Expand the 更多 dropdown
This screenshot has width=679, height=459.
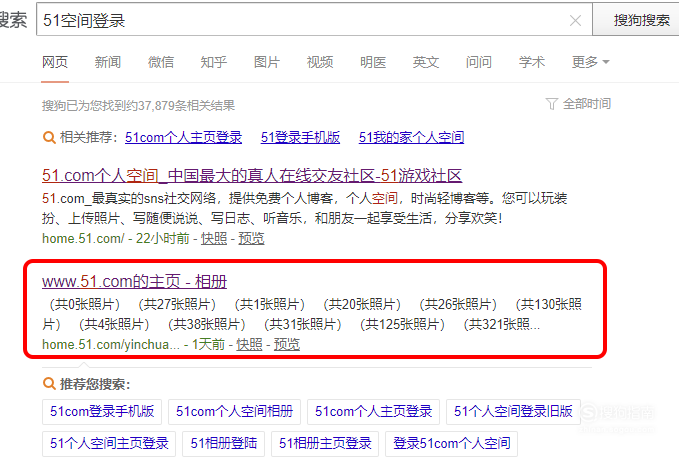coord(591,62)
